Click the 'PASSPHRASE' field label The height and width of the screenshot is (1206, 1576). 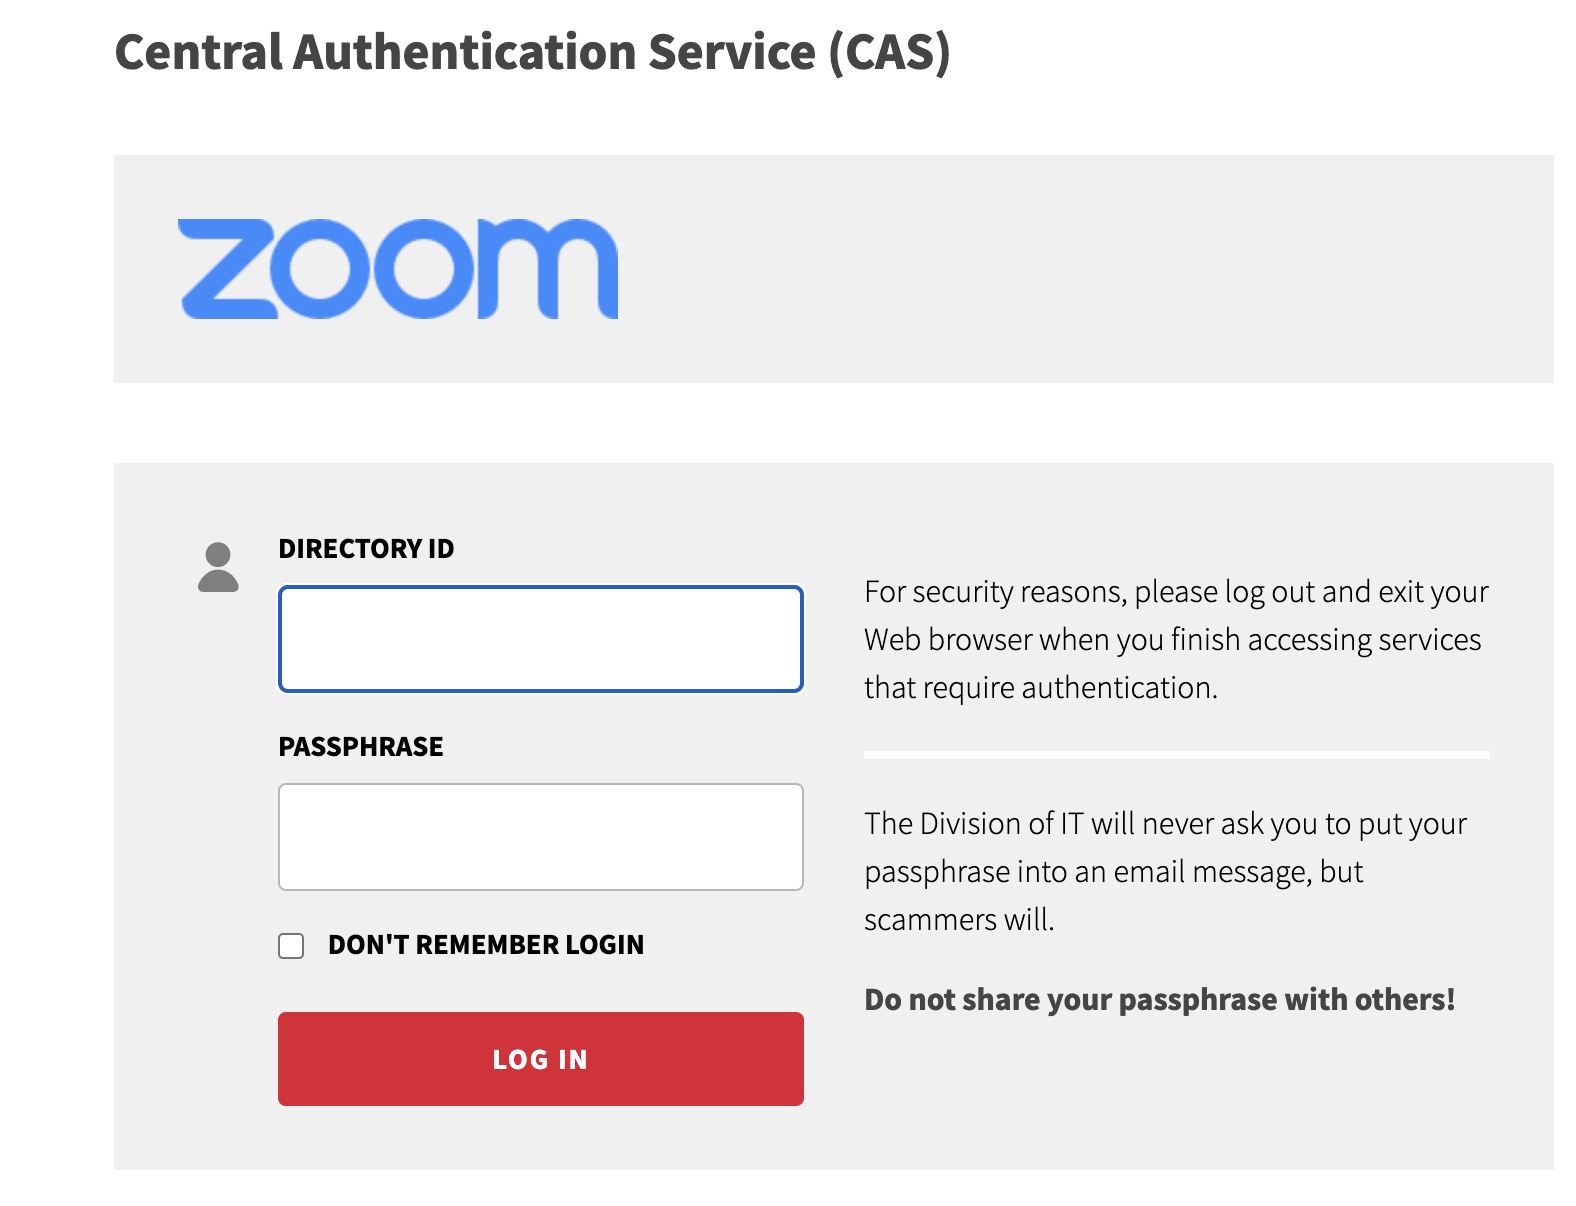click(360, 747)
